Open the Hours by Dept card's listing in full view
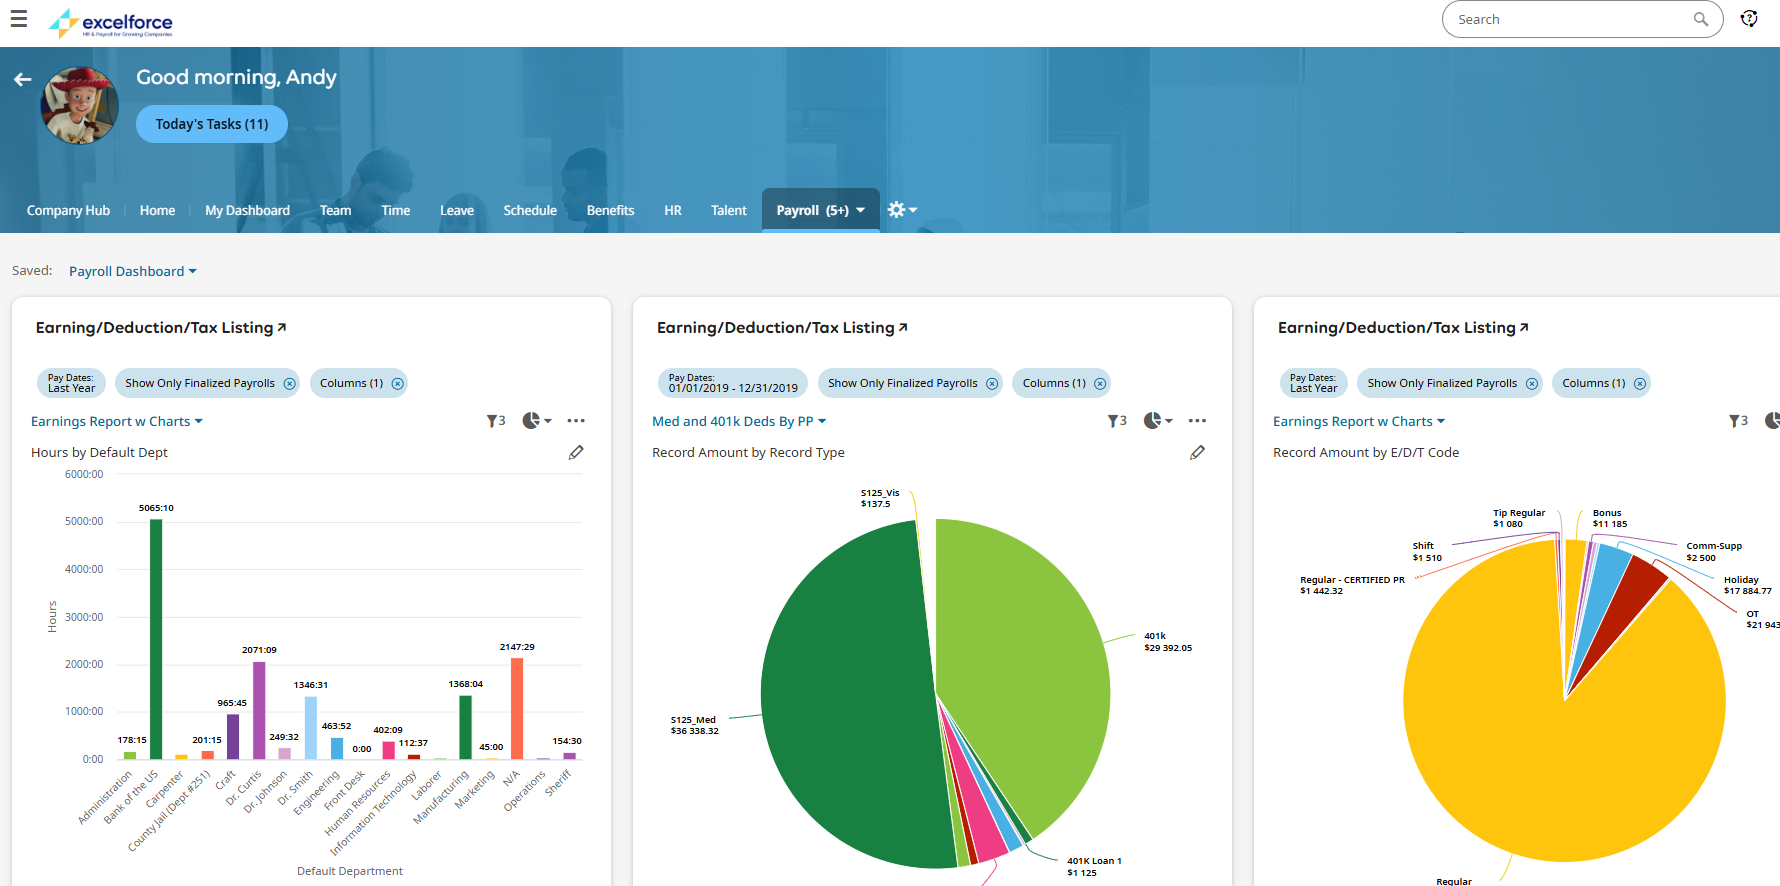 point(282,327)
